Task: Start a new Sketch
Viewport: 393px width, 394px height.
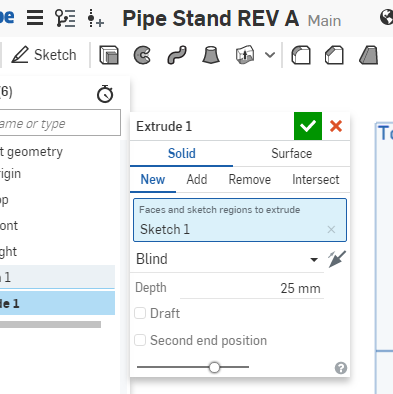Action: click(44, 55)
